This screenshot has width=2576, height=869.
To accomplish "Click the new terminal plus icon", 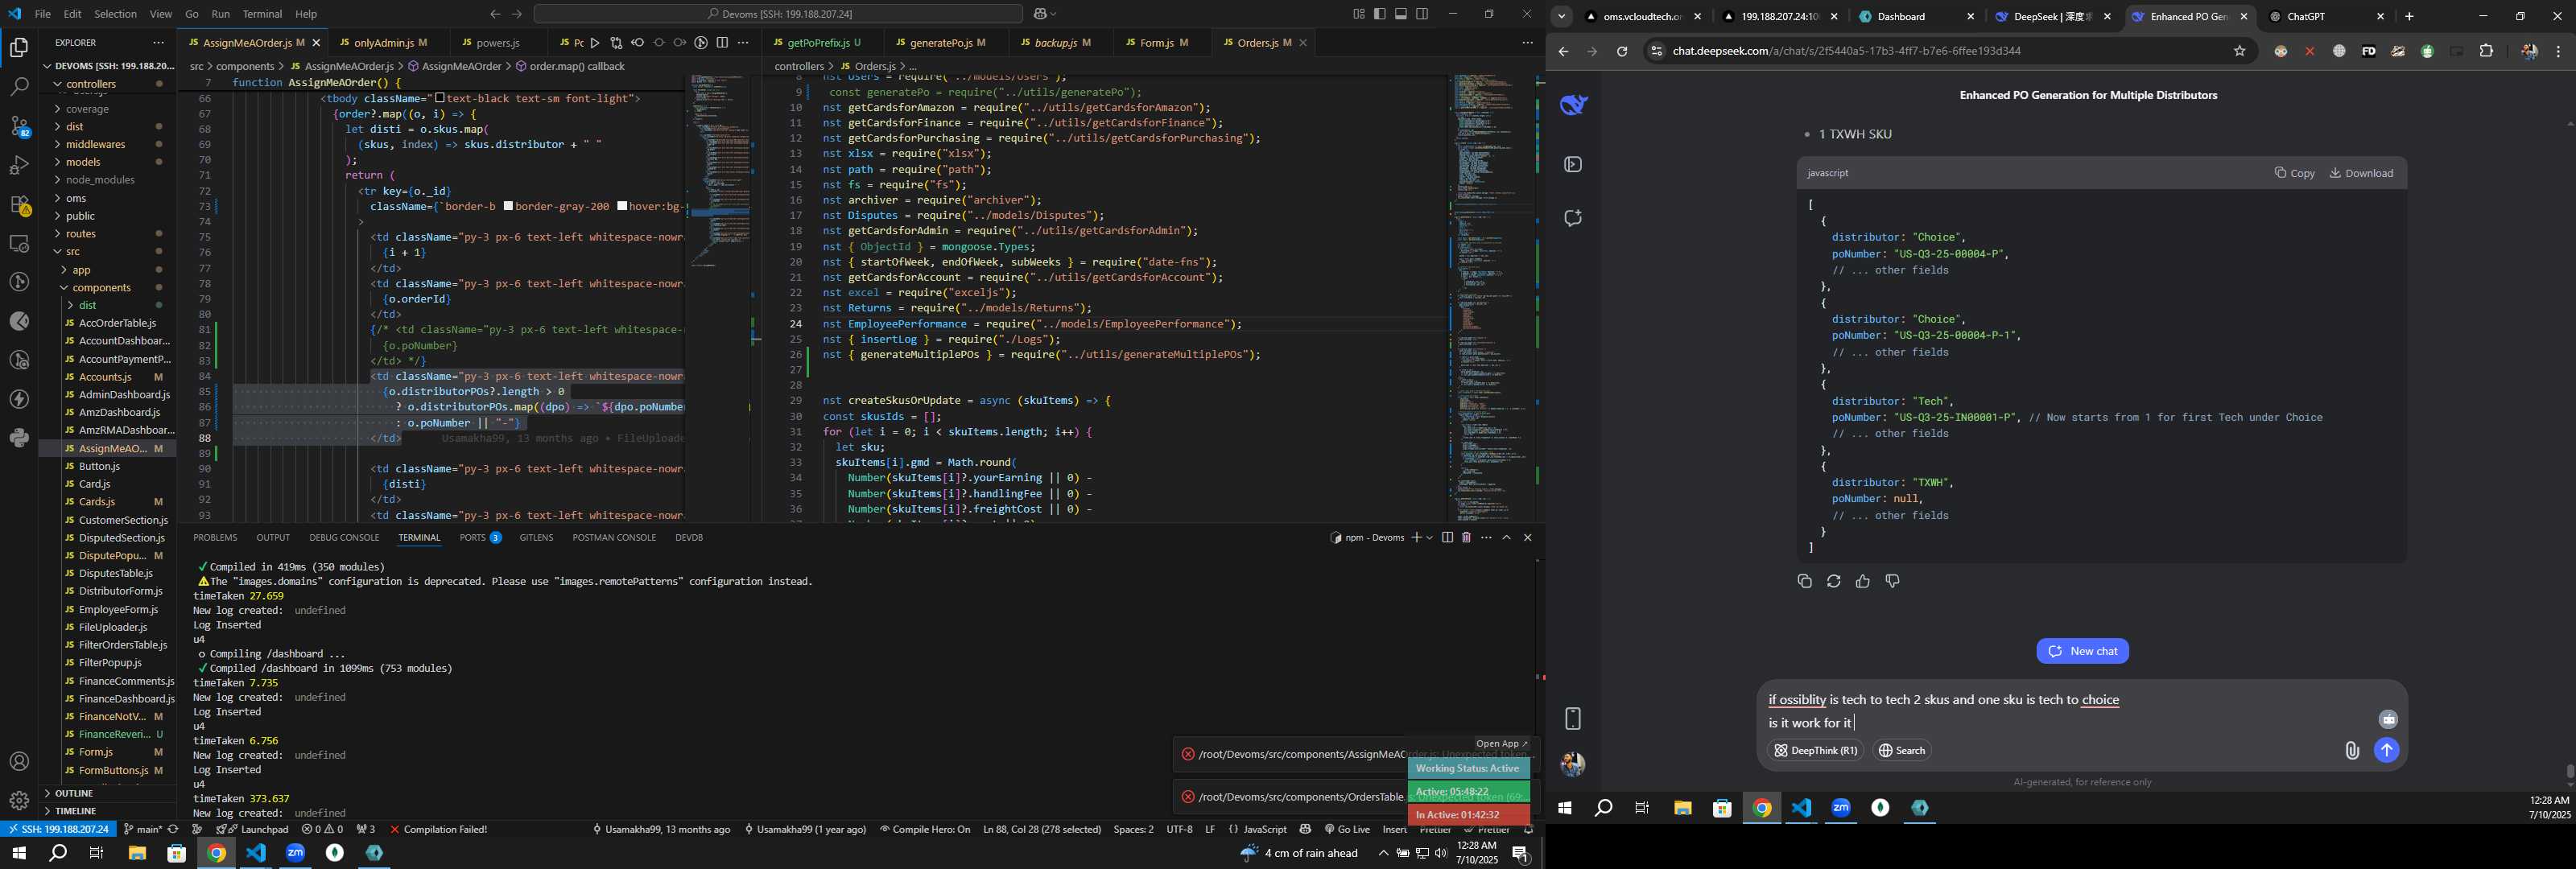I will click(1416, 538).
